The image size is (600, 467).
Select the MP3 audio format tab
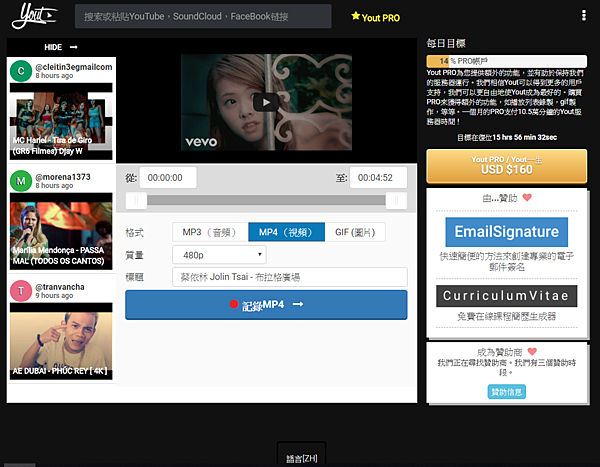coord(210,232)
